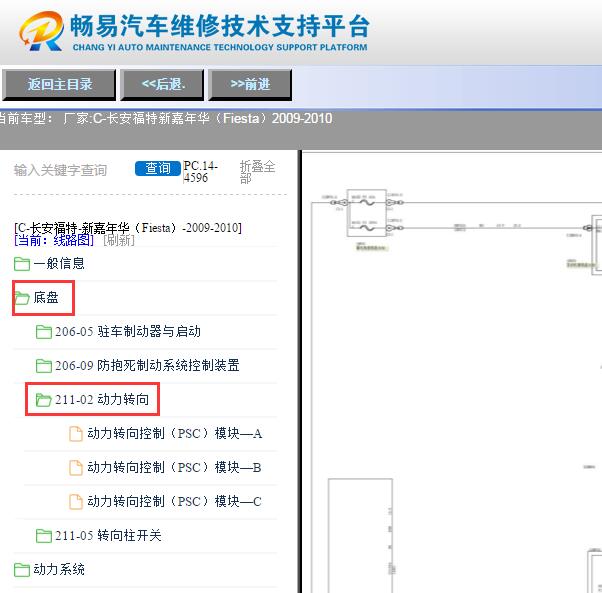Click the open folder icon beside 底盘
Screen dimensions: 602x593
pos(22,298)
